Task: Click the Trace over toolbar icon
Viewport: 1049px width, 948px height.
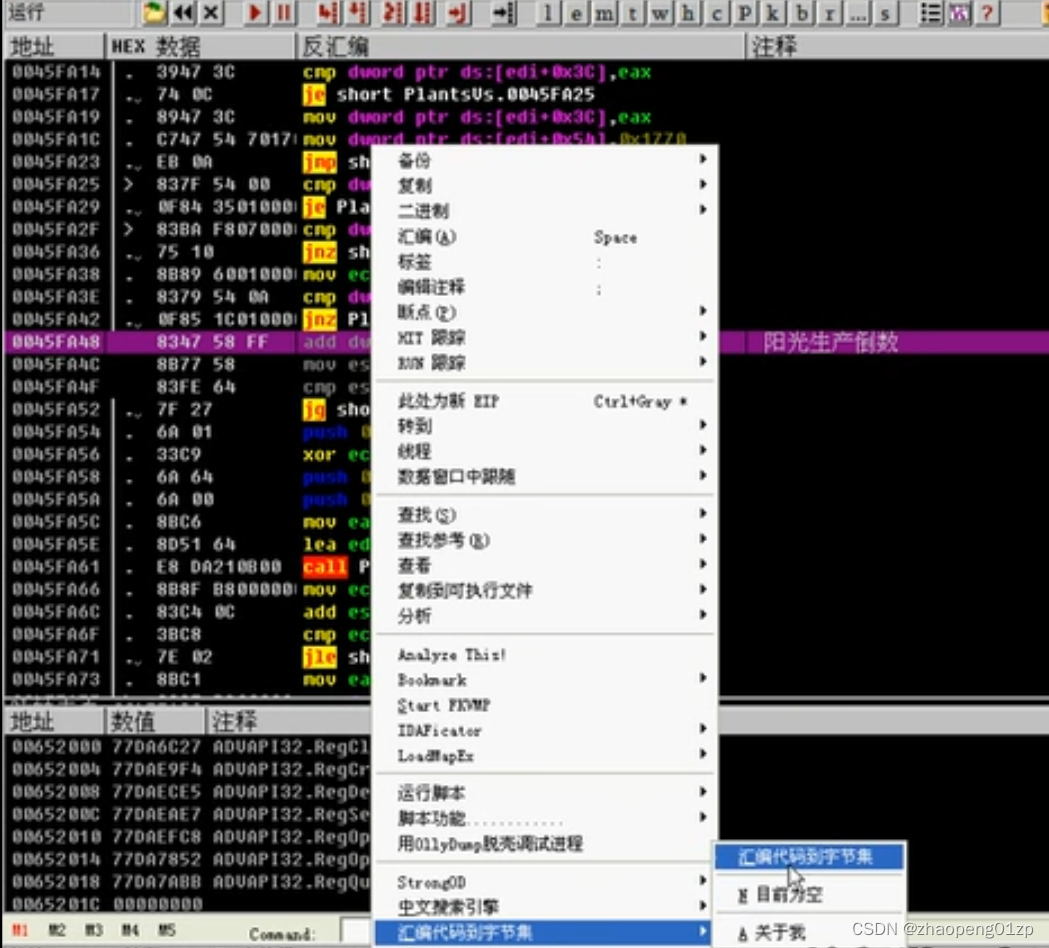Action: [x=423, y=13]
